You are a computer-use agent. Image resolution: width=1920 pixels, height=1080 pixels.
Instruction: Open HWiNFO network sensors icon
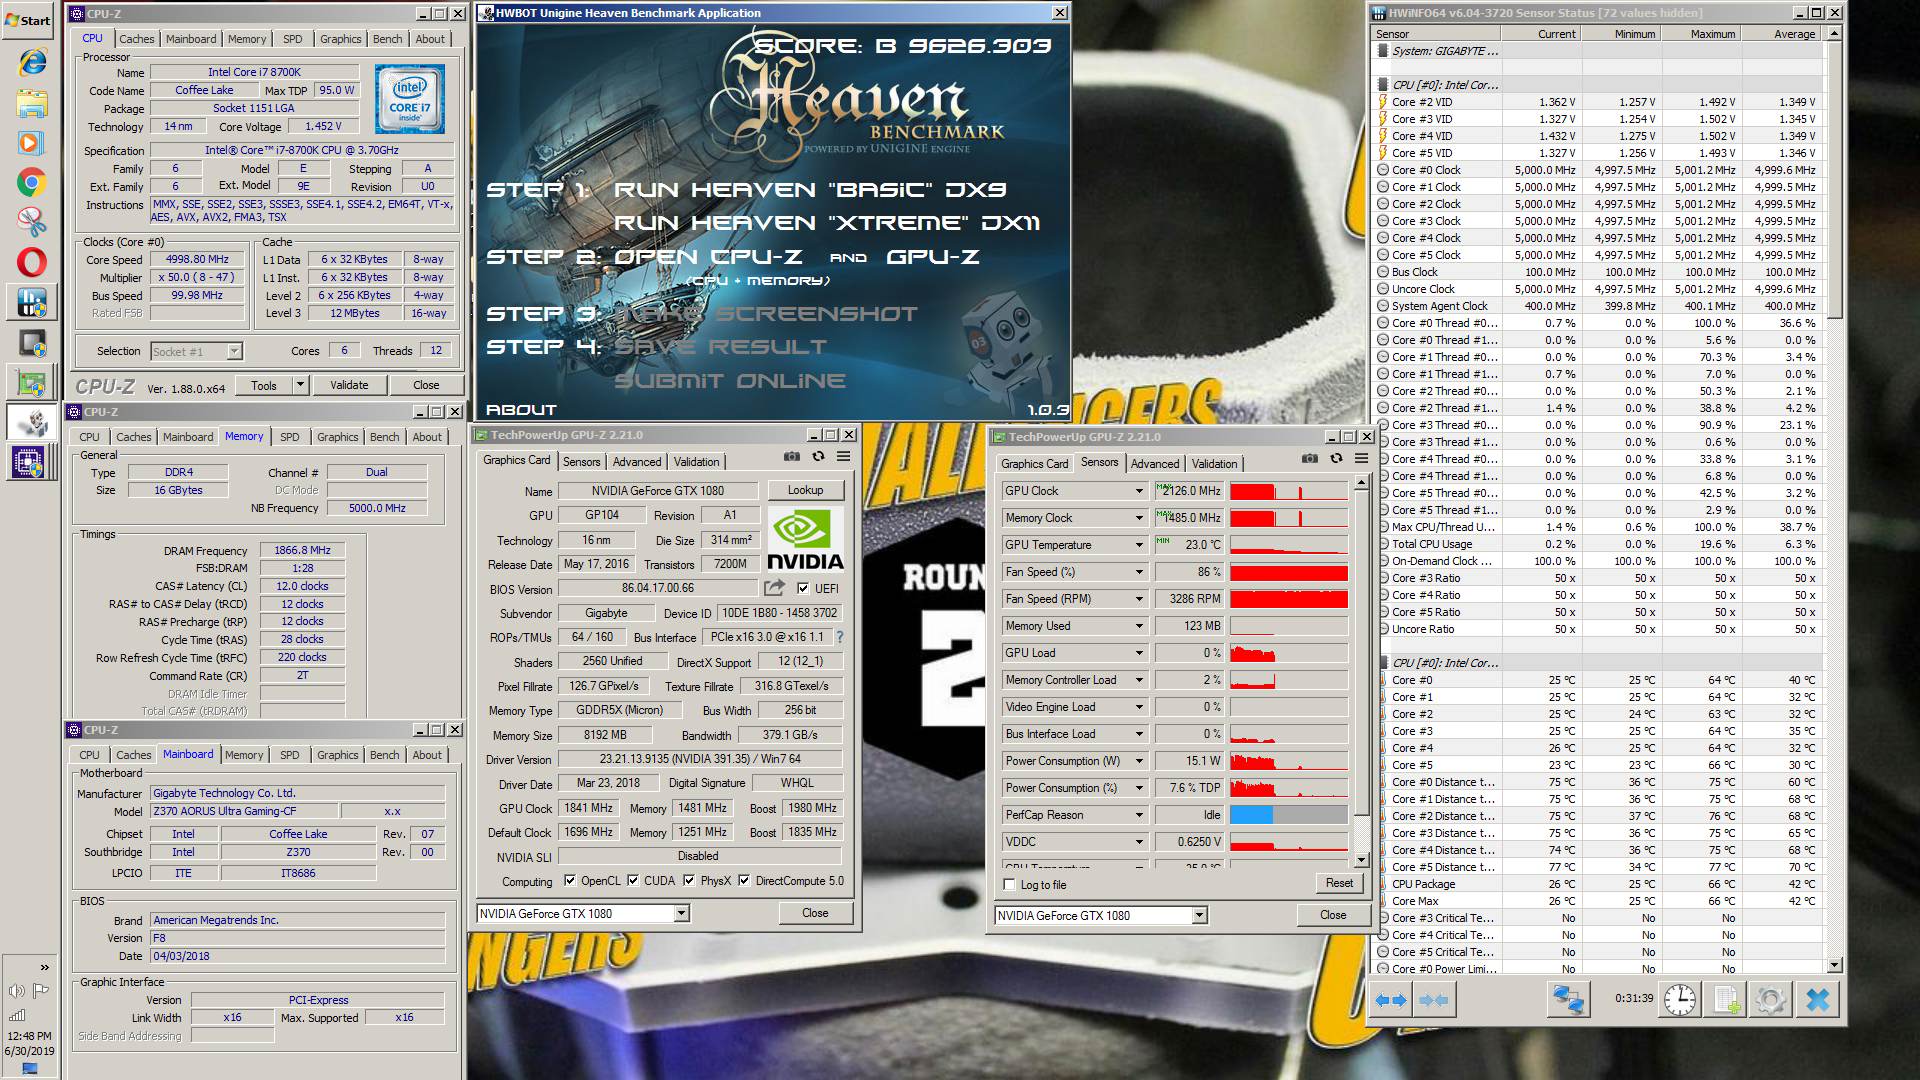1567,999
